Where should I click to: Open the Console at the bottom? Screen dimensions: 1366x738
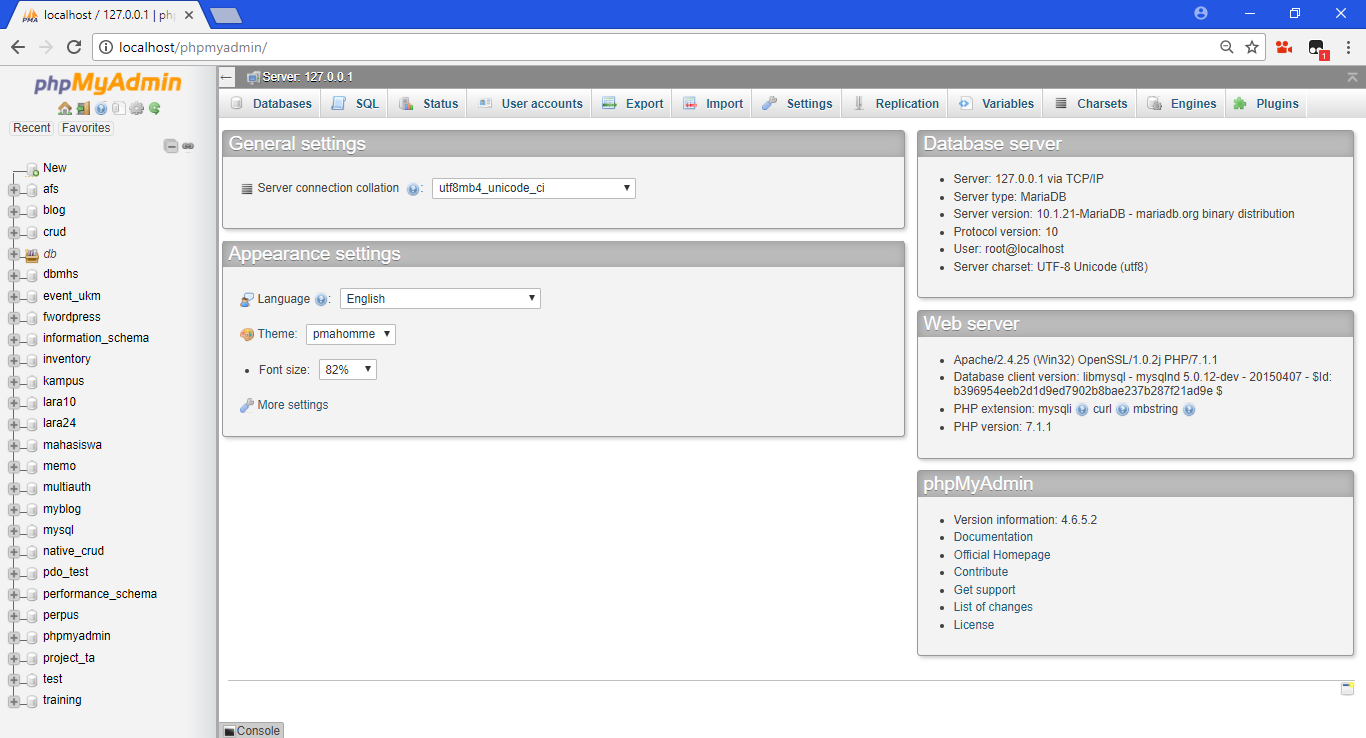pos(250,730)
